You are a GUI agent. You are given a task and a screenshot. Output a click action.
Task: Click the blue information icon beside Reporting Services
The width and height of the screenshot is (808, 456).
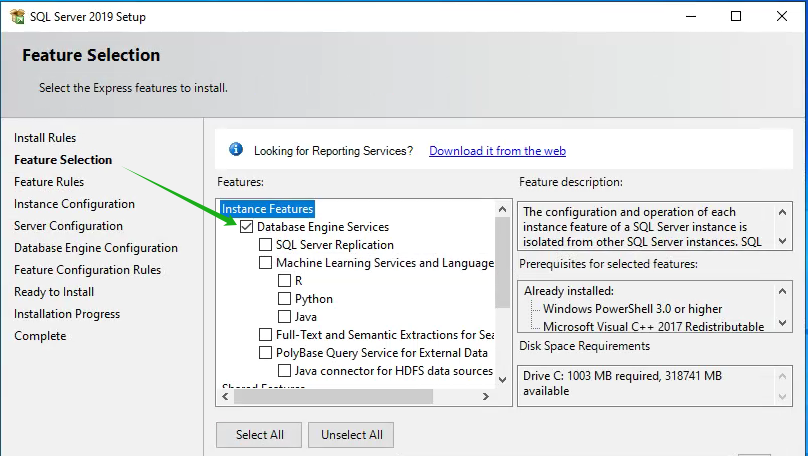coord(235,149)
